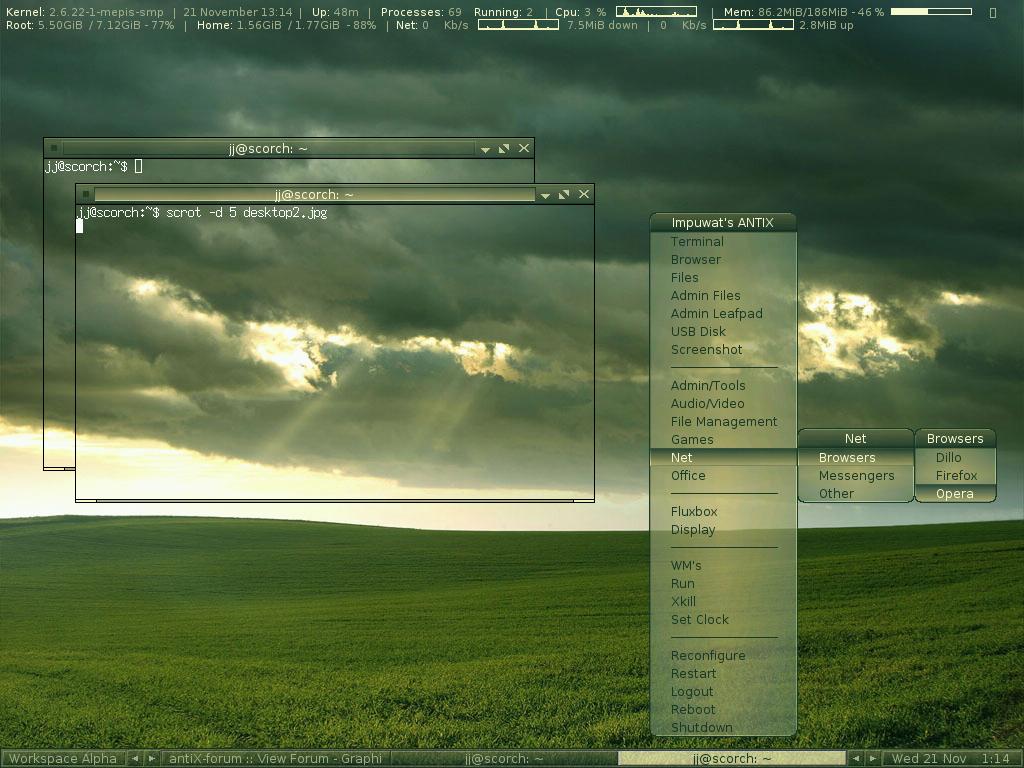Close the back jj@scorch terminal
The image size is (1024, 768).
click(524, 148)
